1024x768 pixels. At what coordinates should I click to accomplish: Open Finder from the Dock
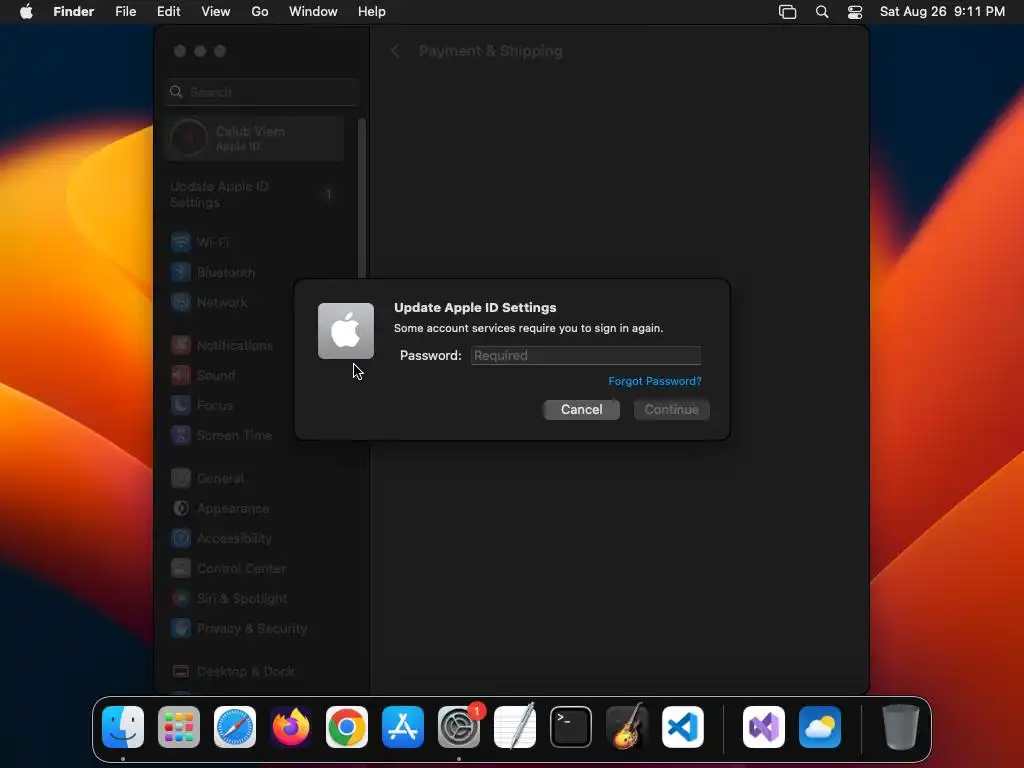point(123,727)
